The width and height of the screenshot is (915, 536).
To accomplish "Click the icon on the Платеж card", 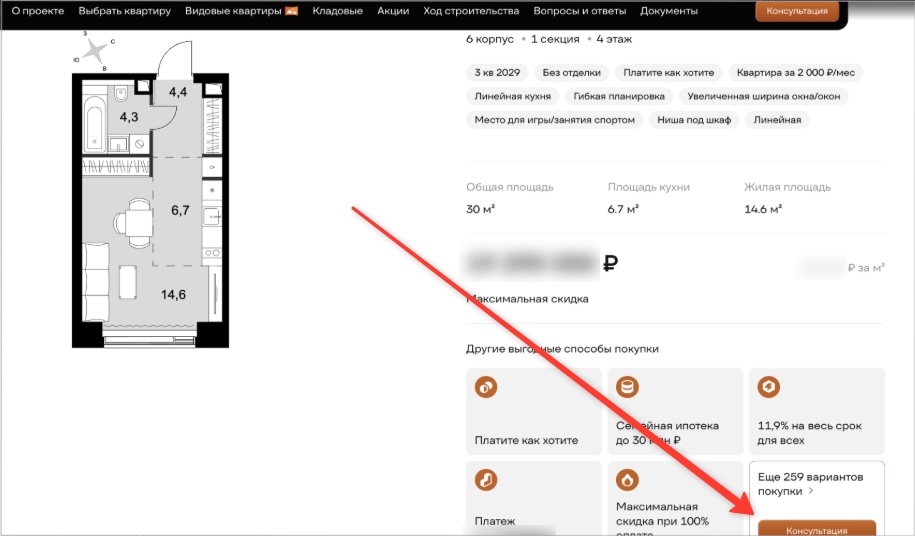I will point(486,481).
